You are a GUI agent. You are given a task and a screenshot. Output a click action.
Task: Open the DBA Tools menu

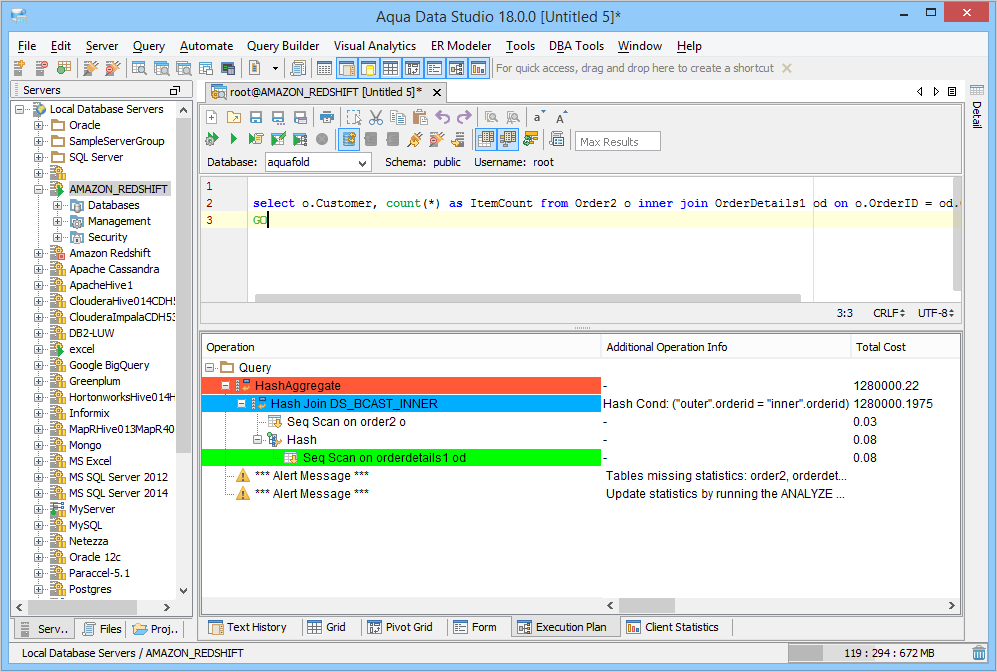click(576, 46)
